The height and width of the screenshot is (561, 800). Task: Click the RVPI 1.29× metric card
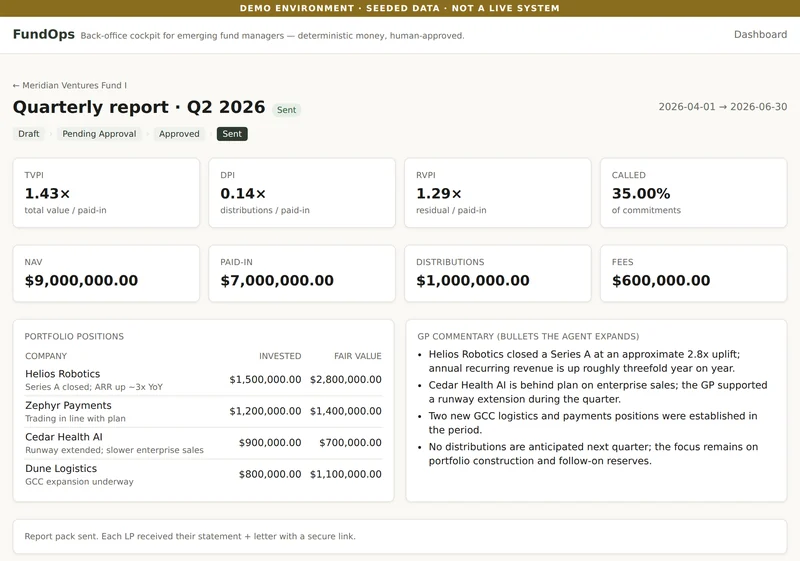(498, 193)
